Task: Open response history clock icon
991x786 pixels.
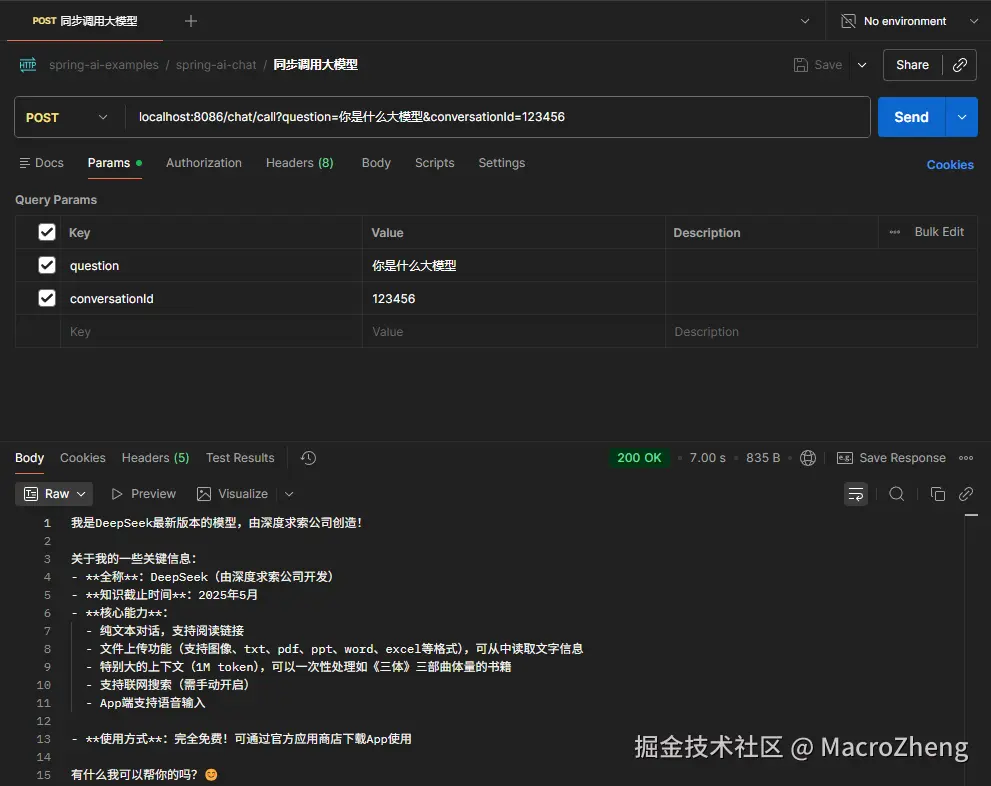Action: click(308, 458)
